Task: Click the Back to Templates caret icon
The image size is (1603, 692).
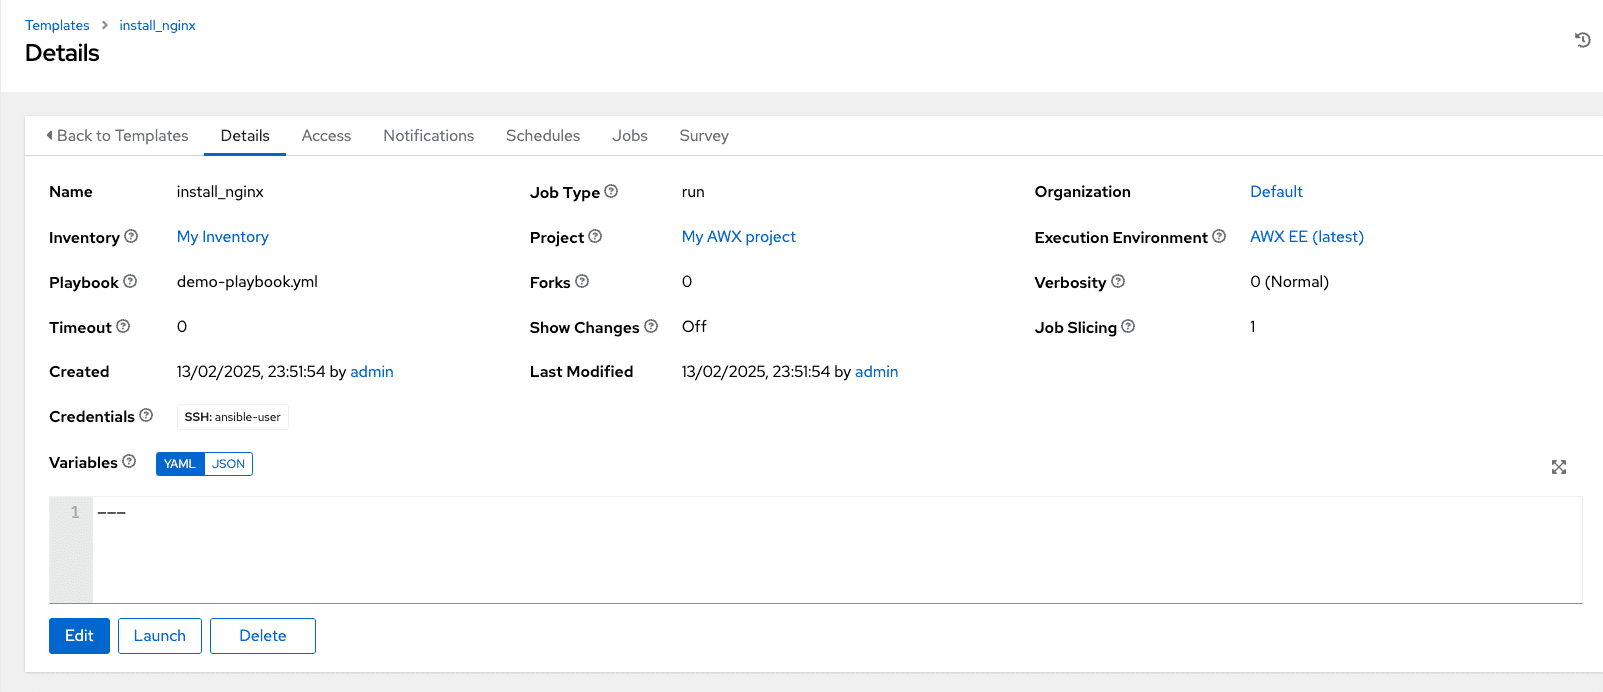Action: tap(50, 135)
